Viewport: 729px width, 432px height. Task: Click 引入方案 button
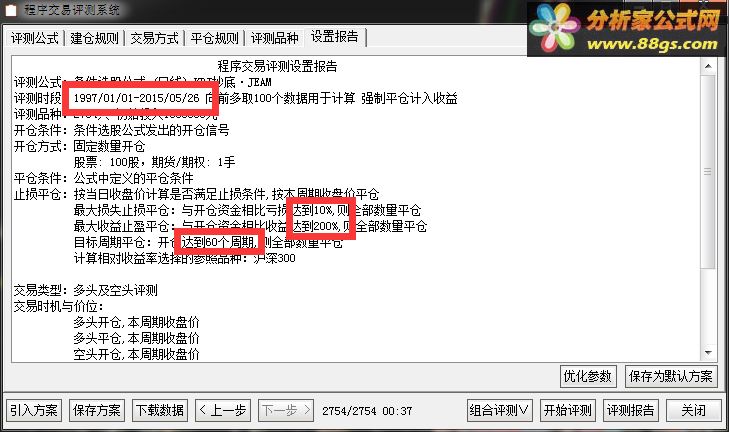coord(34,410)
